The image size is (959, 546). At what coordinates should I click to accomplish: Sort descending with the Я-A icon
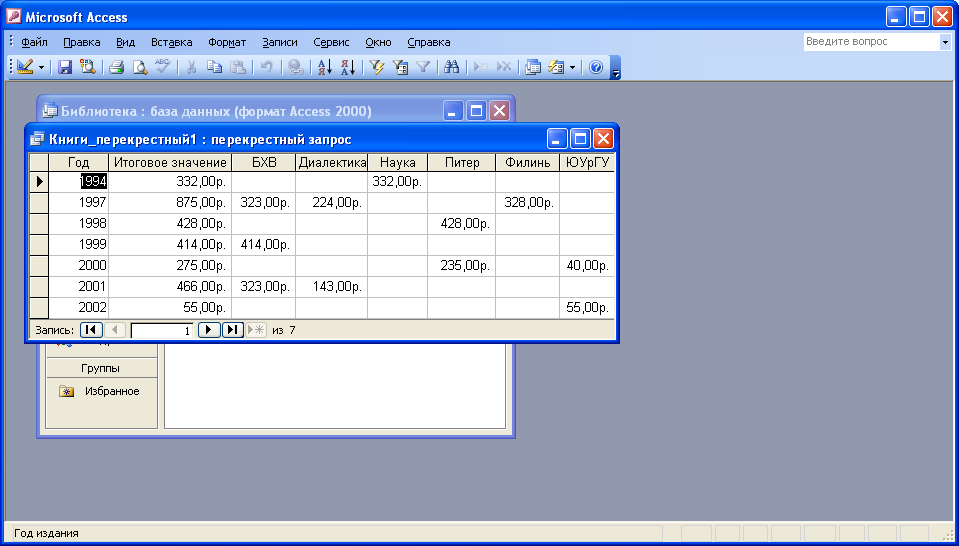[x=347, y=67]
